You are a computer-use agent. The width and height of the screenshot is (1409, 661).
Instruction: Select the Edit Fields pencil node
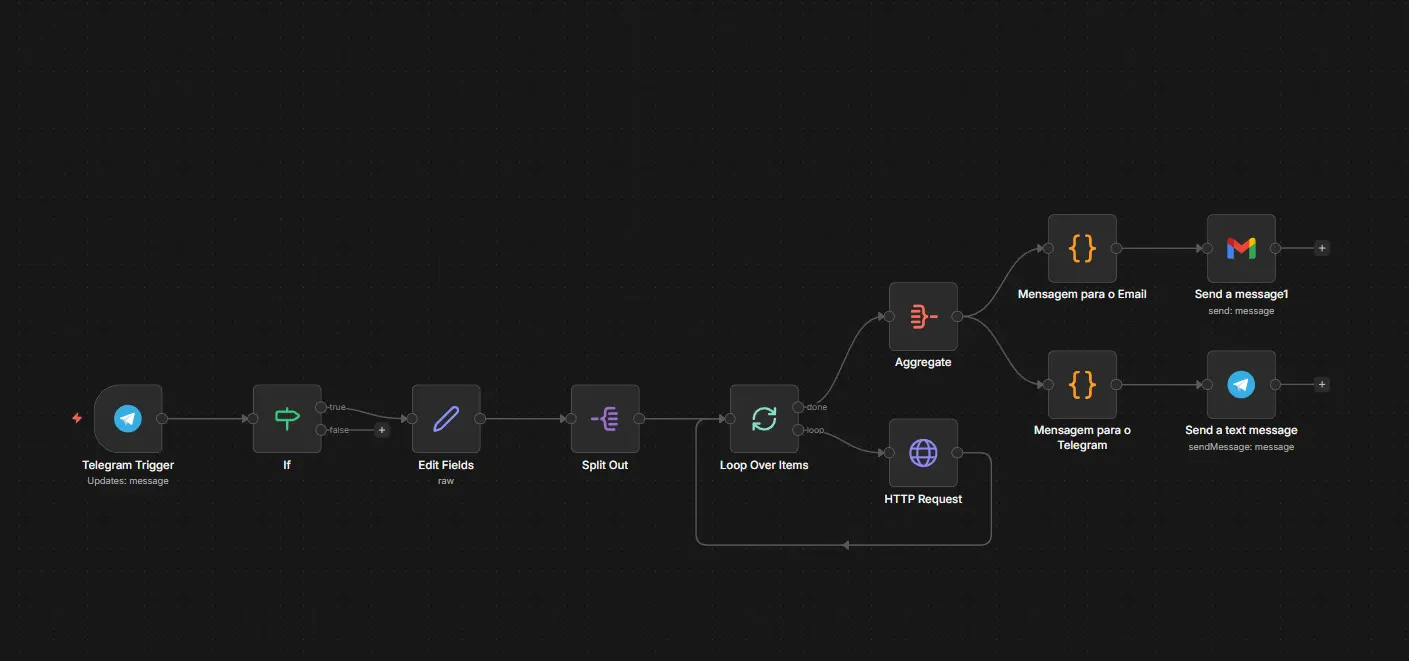point(446,419)
